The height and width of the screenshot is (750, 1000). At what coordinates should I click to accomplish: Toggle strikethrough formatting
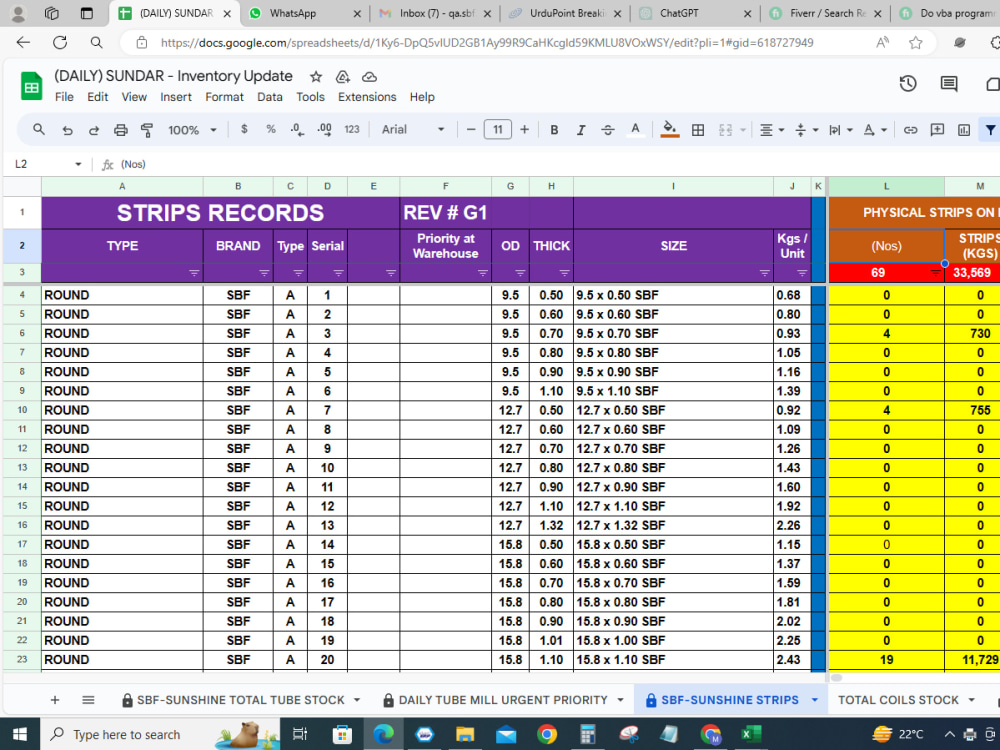tap(607, 130)
